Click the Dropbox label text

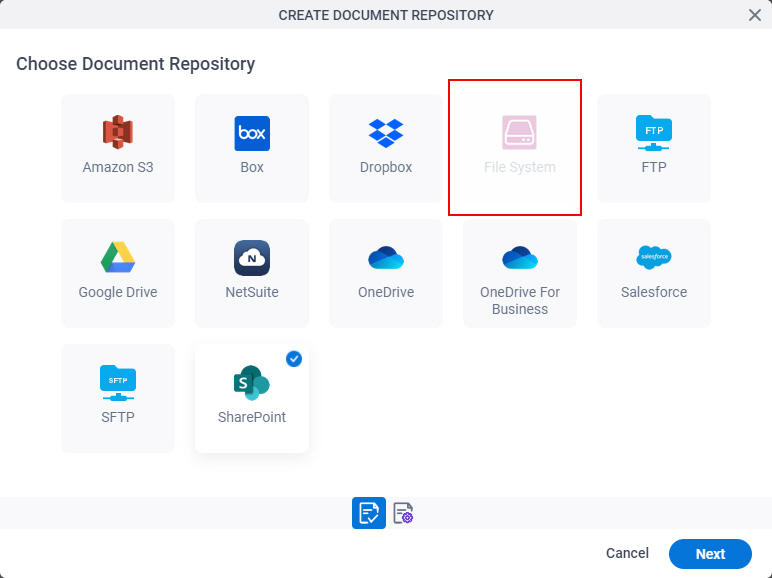pyautogui.click(x=386, y=167)
